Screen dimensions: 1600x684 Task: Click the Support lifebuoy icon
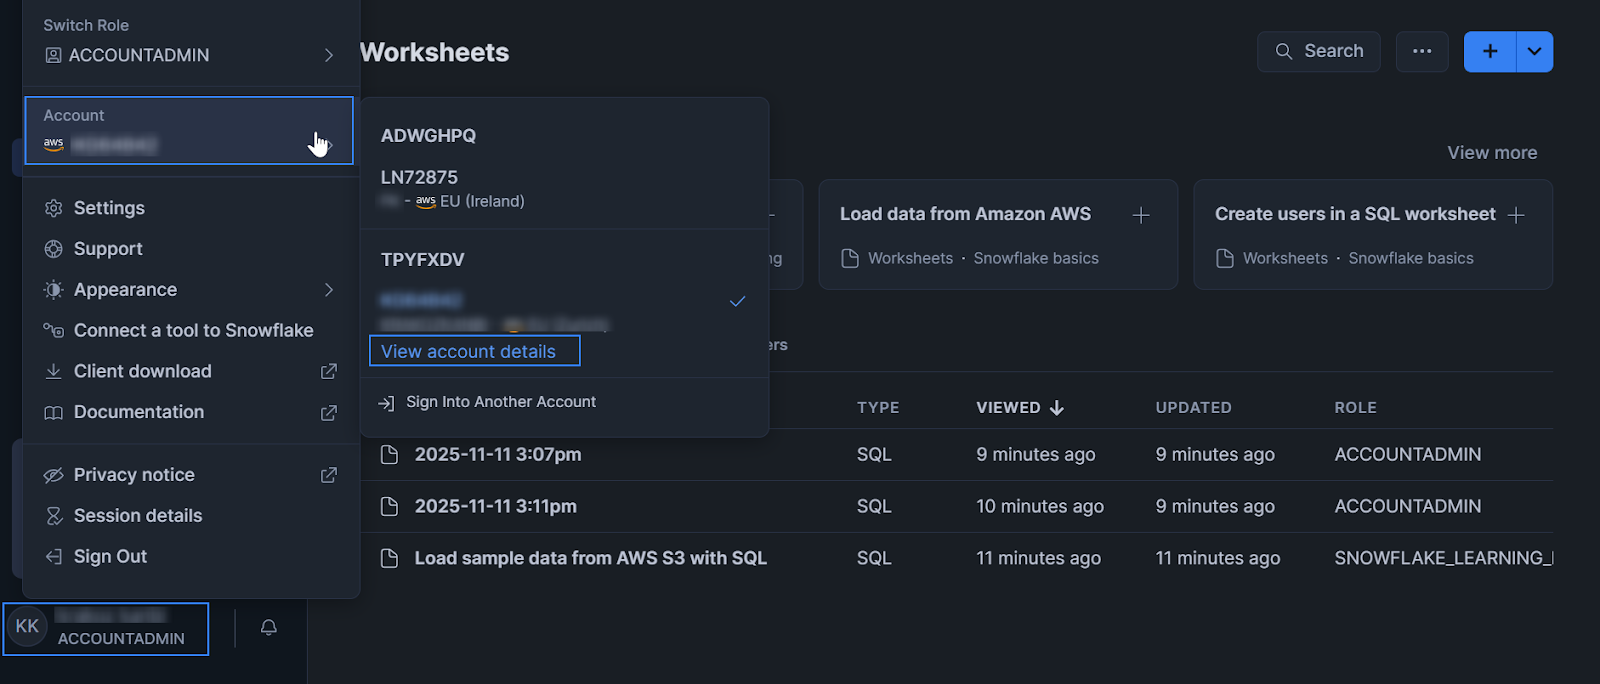click(x=54, y=249)
